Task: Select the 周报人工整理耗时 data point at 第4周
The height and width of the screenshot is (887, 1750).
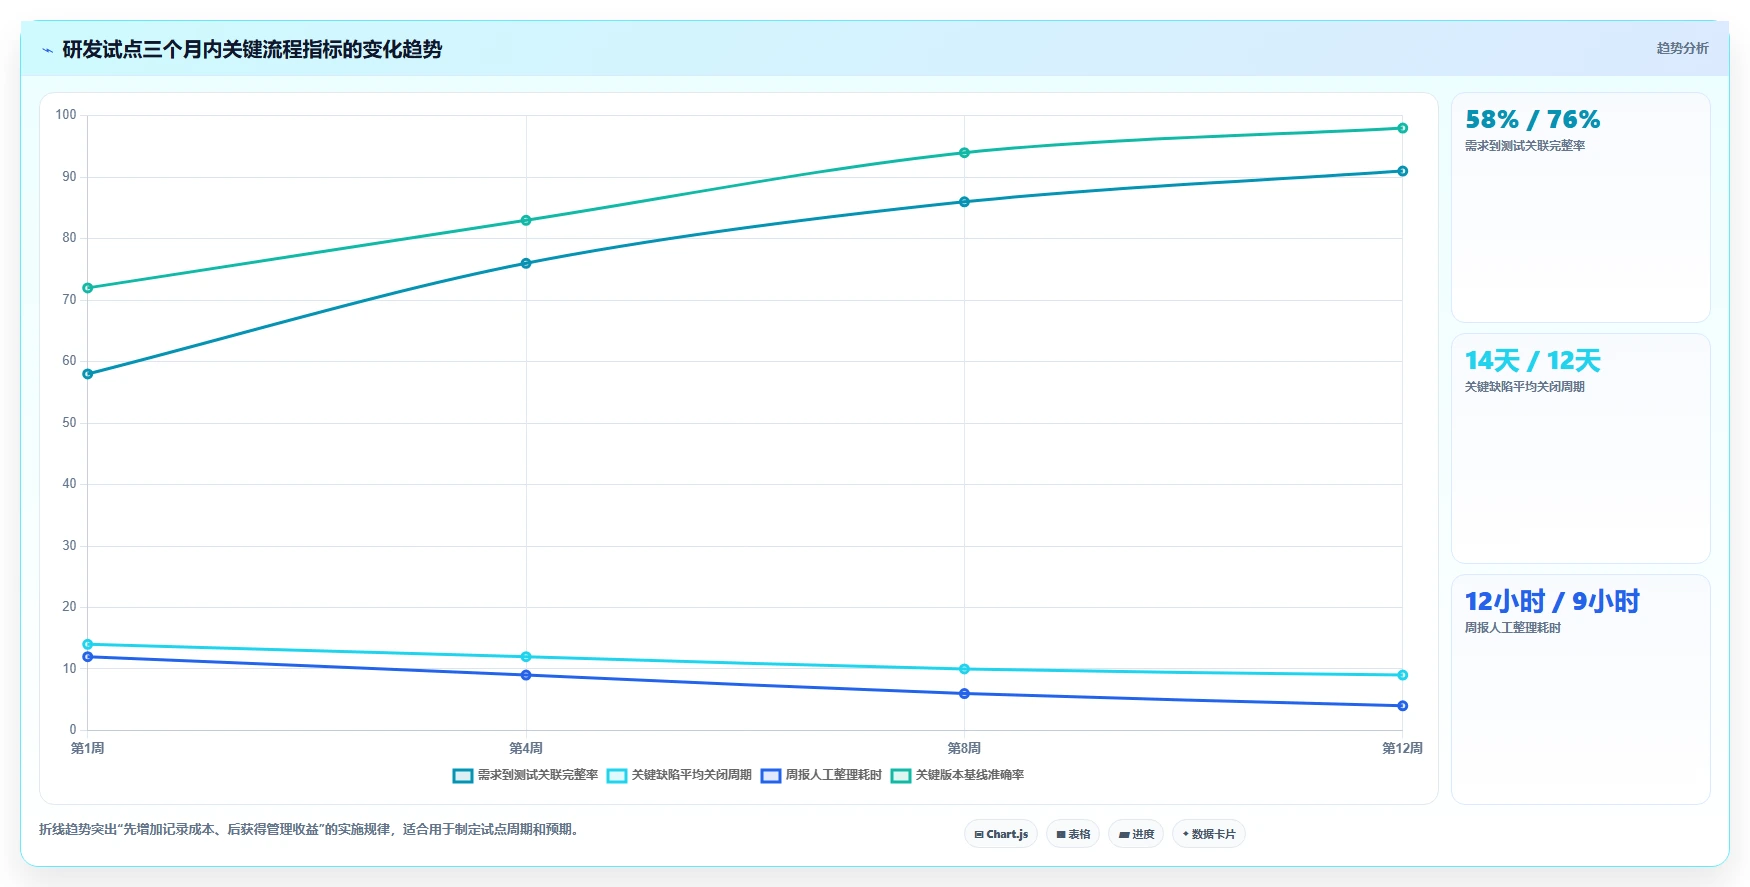Action: tap(526, 675)
